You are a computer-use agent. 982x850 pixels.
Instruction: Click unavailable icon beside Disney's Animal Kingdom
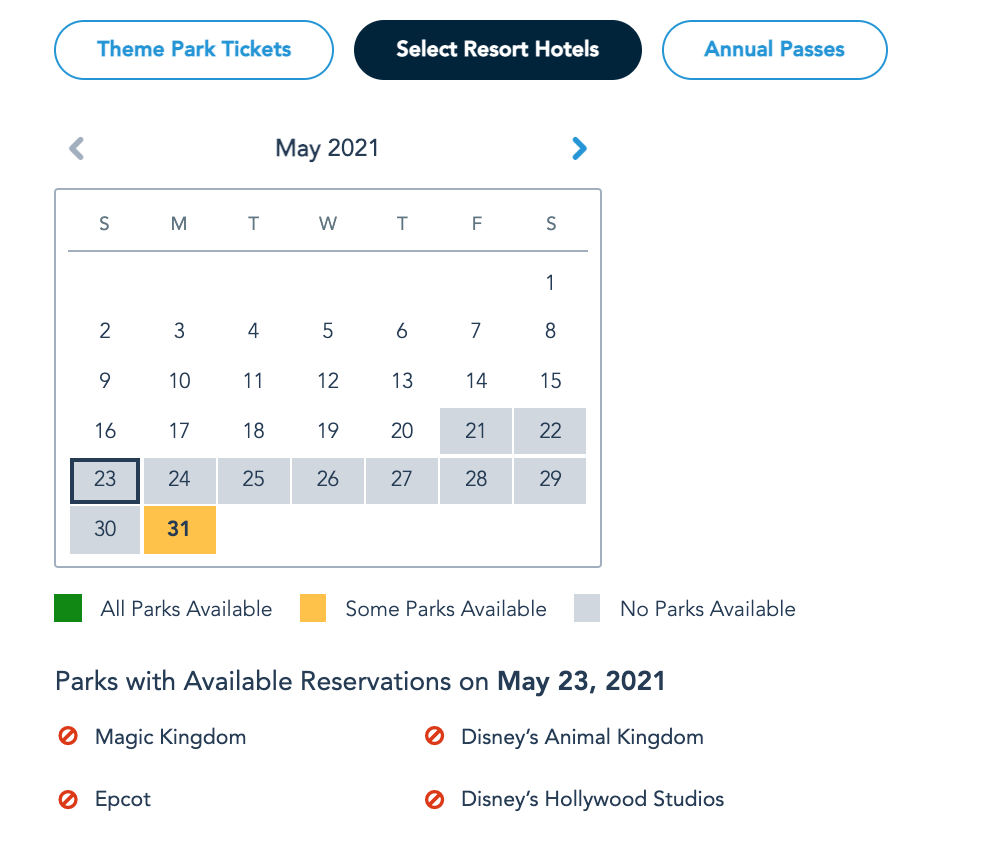point(434,737)
